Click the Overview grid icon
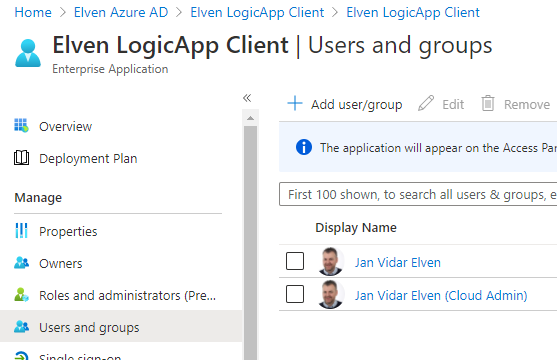 (x=21, y=125)
